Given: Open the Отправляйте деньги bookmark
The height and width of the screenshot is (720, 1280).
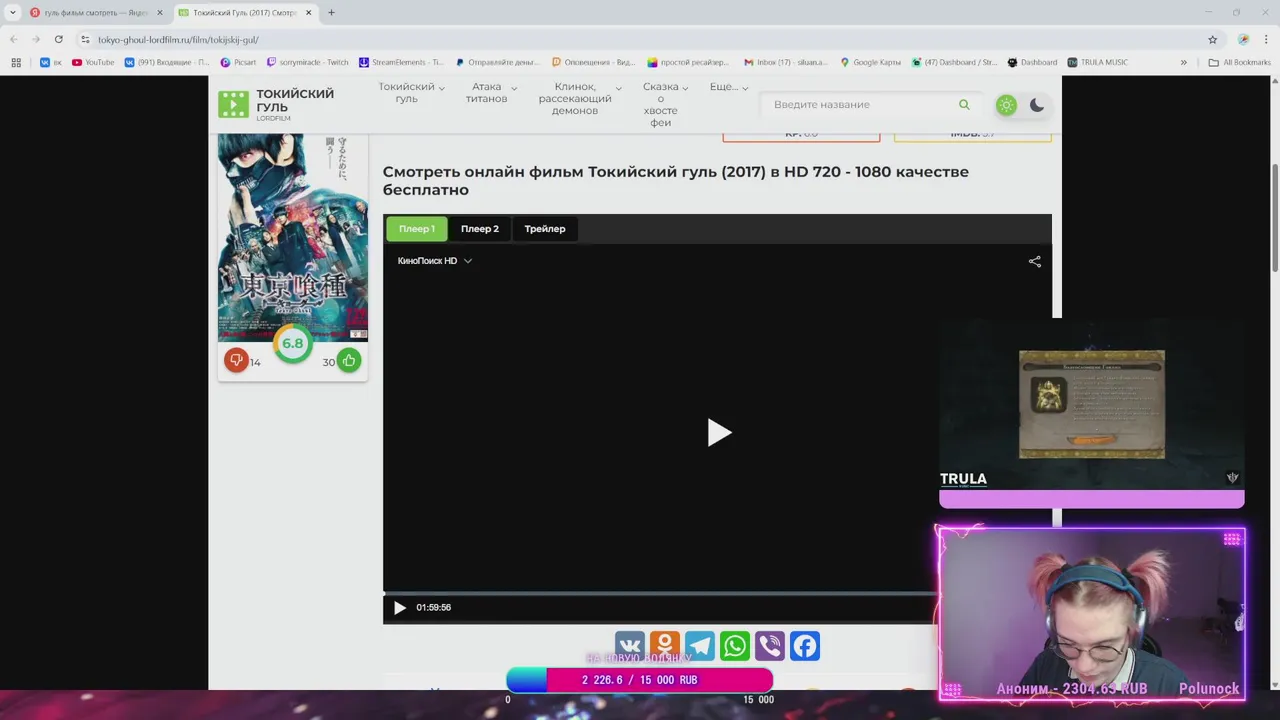Looking at the screenshot, I should (x=496, y=62).
